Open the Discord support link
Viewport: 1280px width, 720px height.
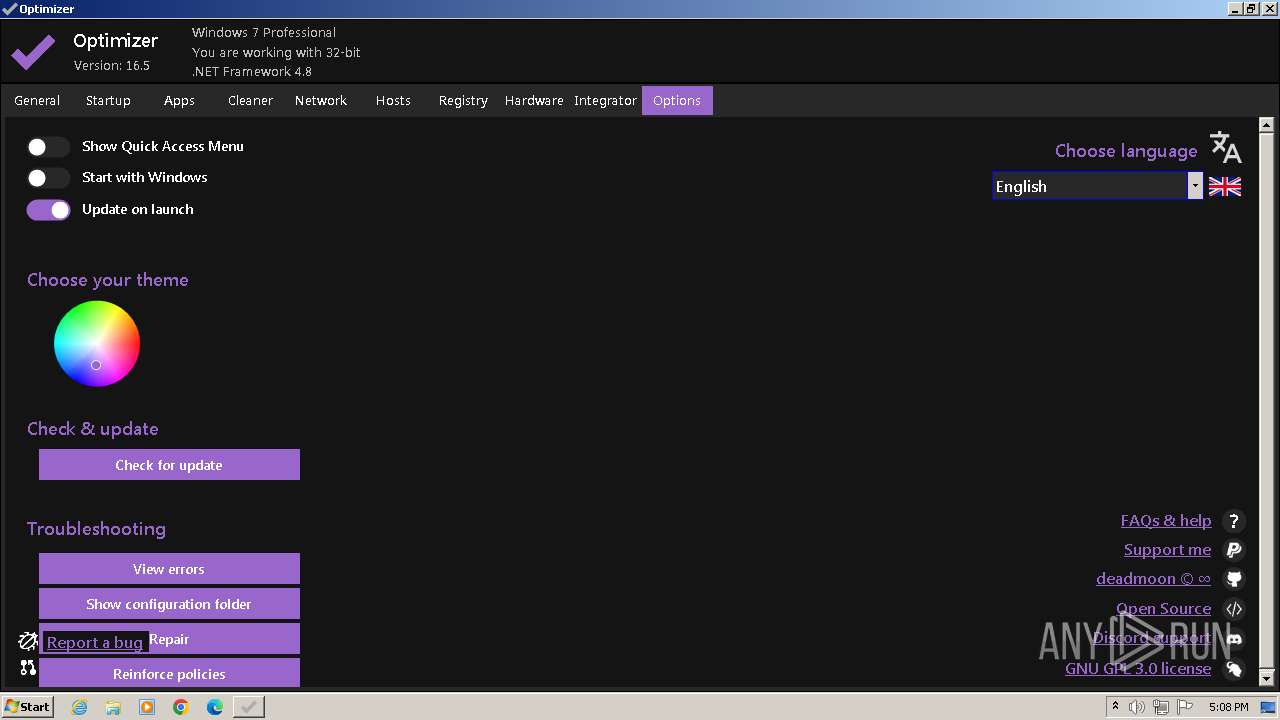(x=1151, y=638)
